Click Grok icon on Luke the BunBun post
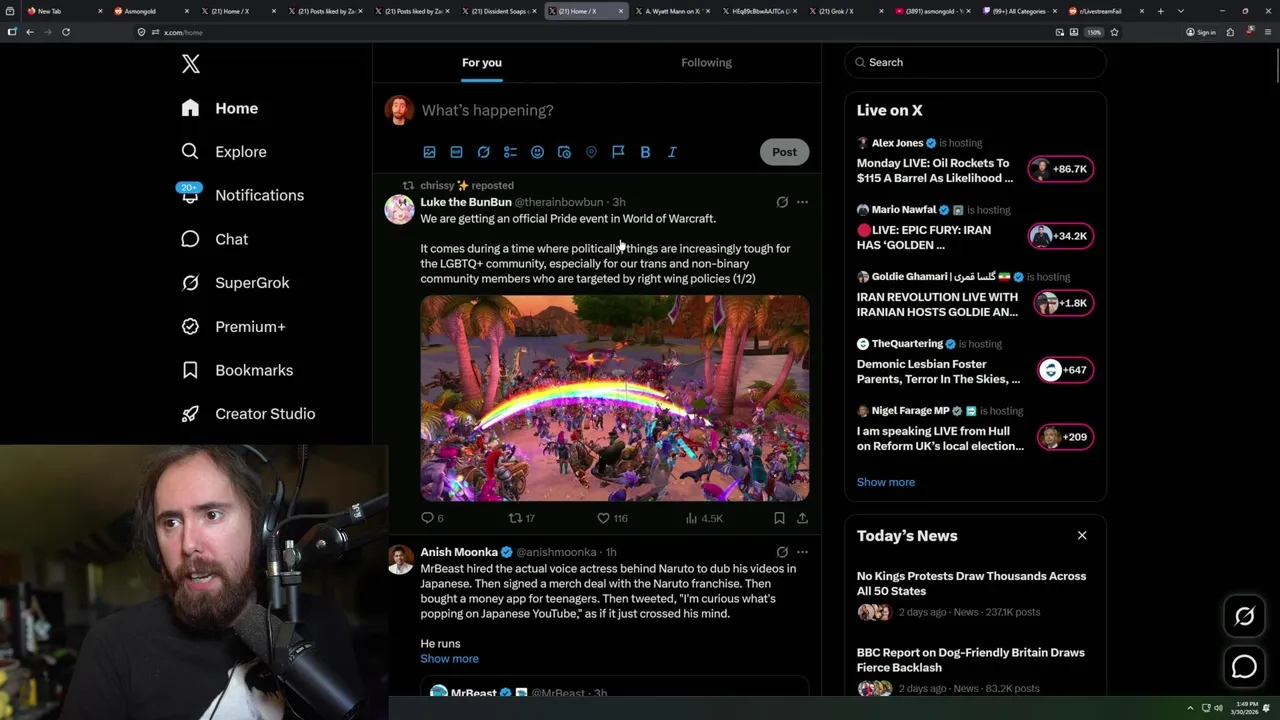 coord(782,202)
